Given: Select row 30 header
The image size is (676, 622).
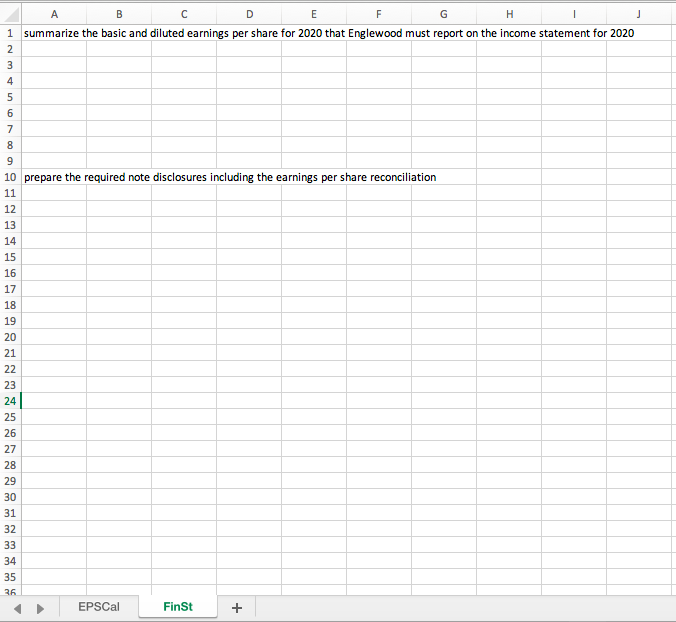Looking at the screenshot, I should coord(10,497).
